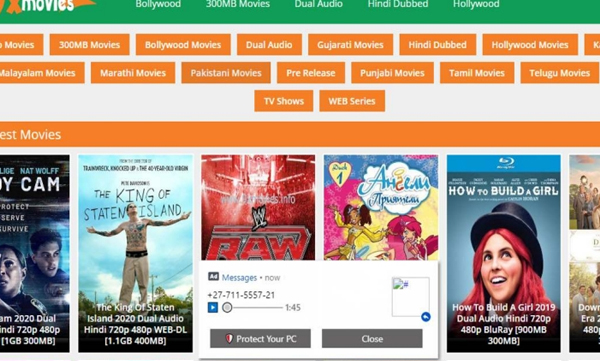Click the audio progress slider knob
Screen dimensions: 600x361
pos(227,307)
